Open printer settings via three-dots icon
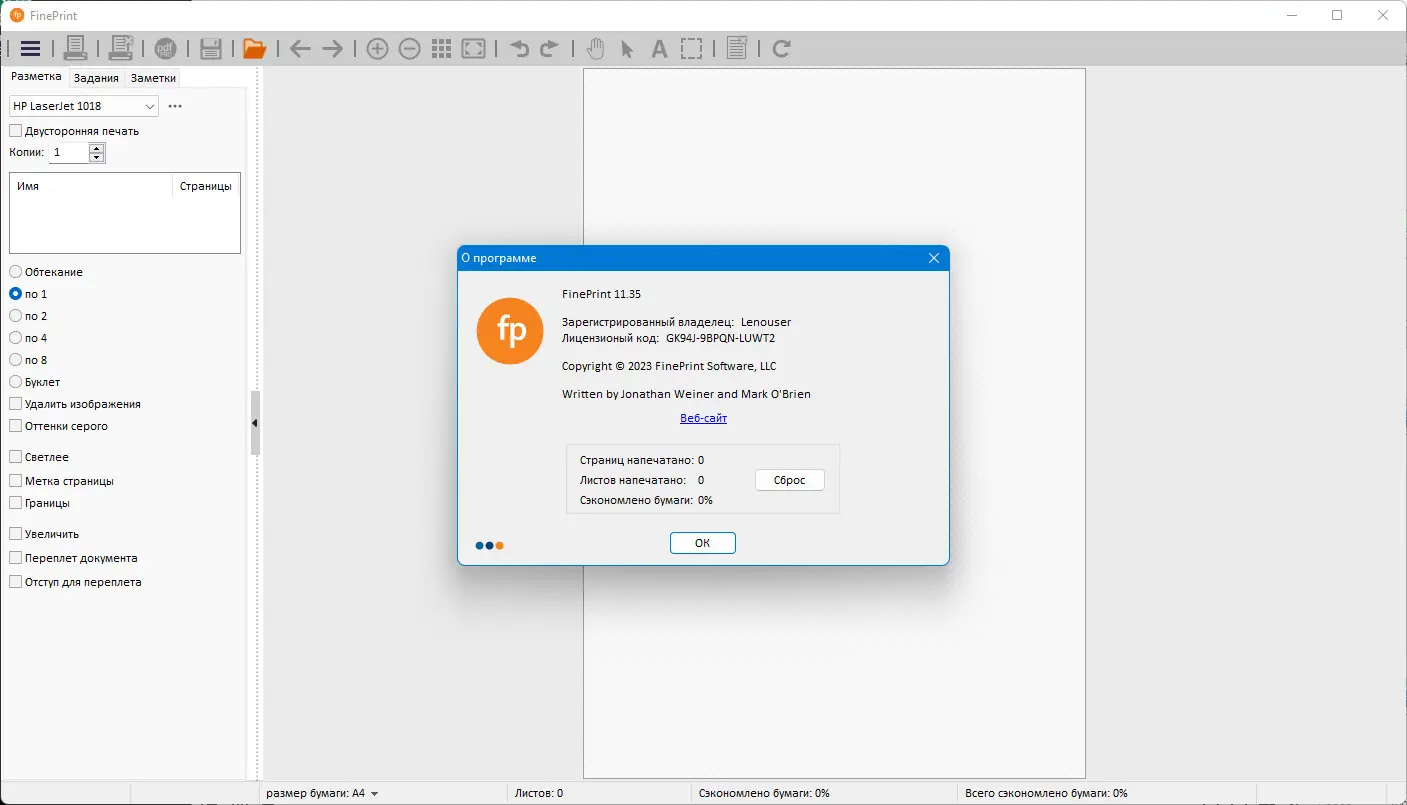Viewport: 1407px width, 805px height. [x=175, y=106]
